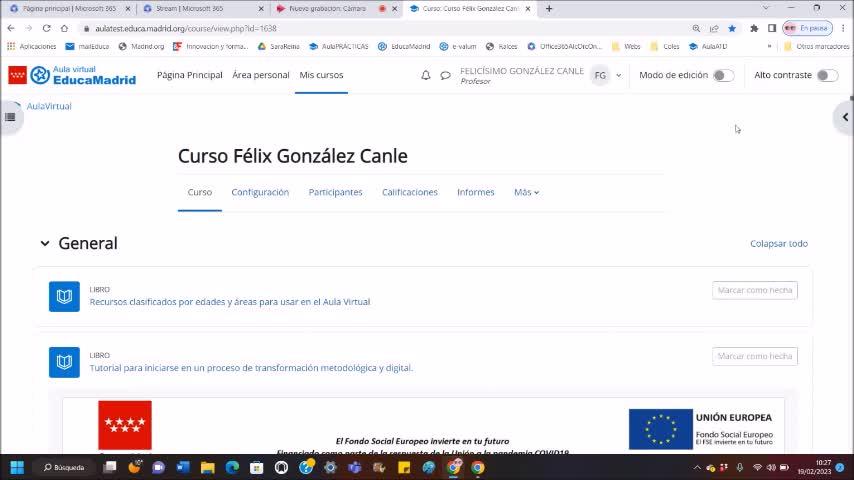Share this page via address bar icon
This screenshot has height=480, width=854.
pyautogui.click(x=714, y=28)
